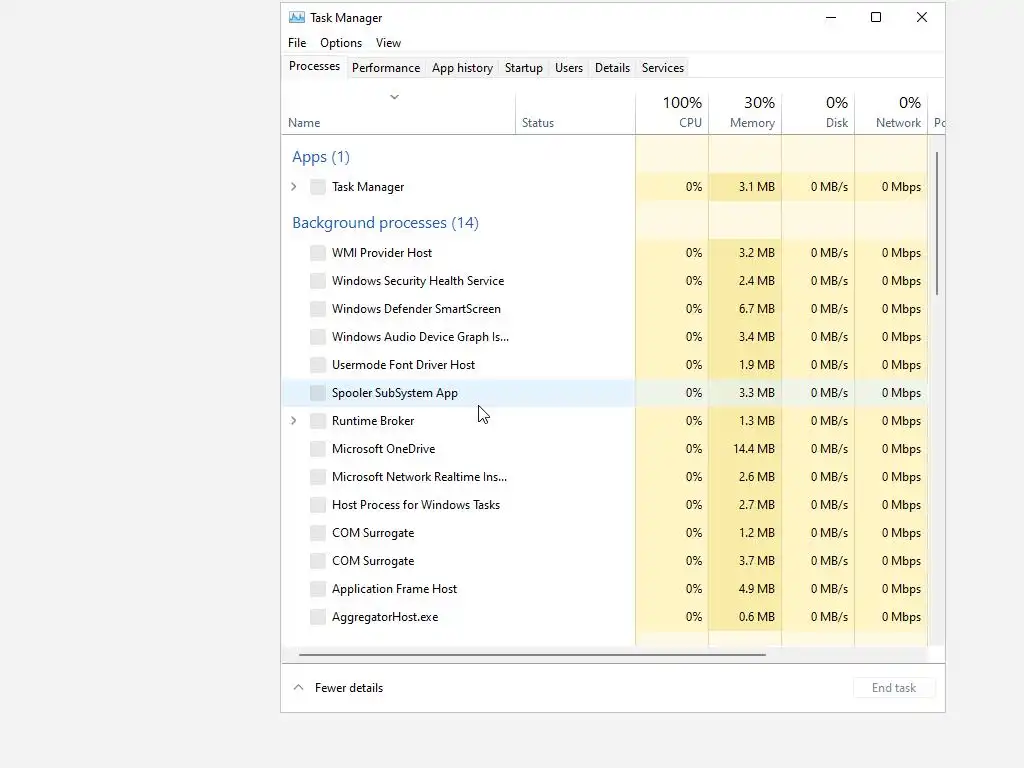1024x768 pixels.
Task: Open the View menu
Action: pyautogui.click(x=388, y=42)
